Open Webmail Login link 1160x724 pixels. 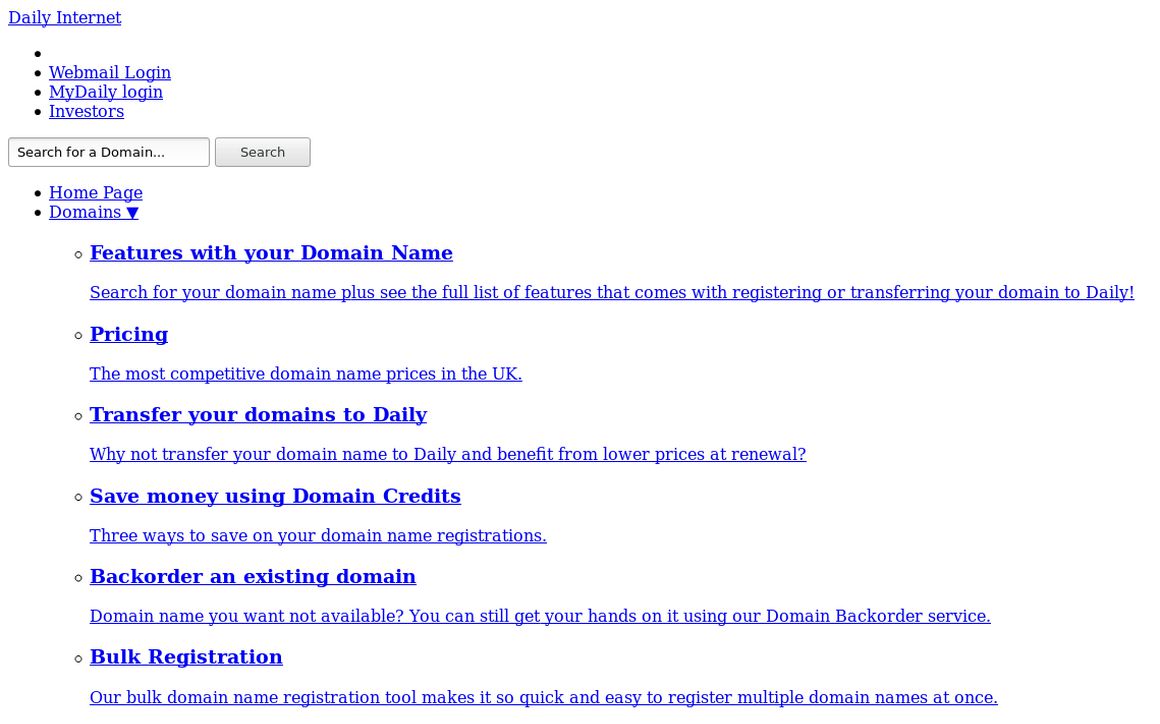109,72
